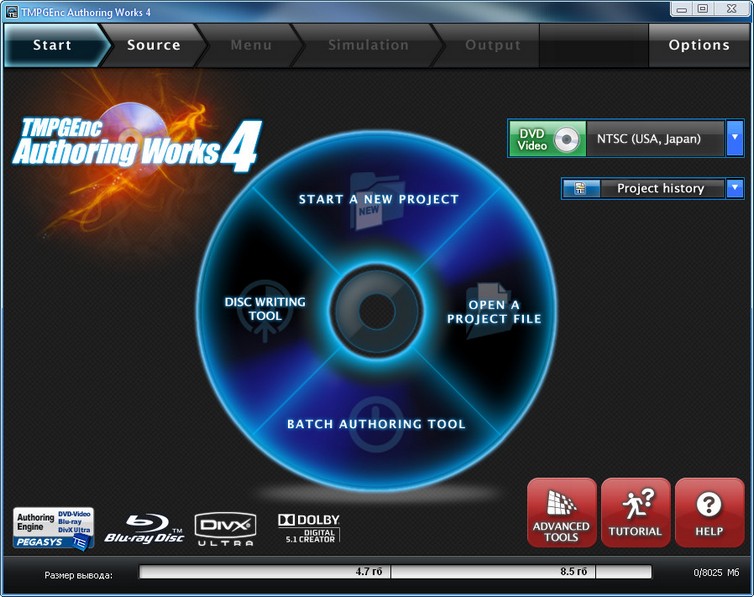Expand the NTSC format dropdown arrow
This screenshot has height=597, width=754.
pos(735,138)
